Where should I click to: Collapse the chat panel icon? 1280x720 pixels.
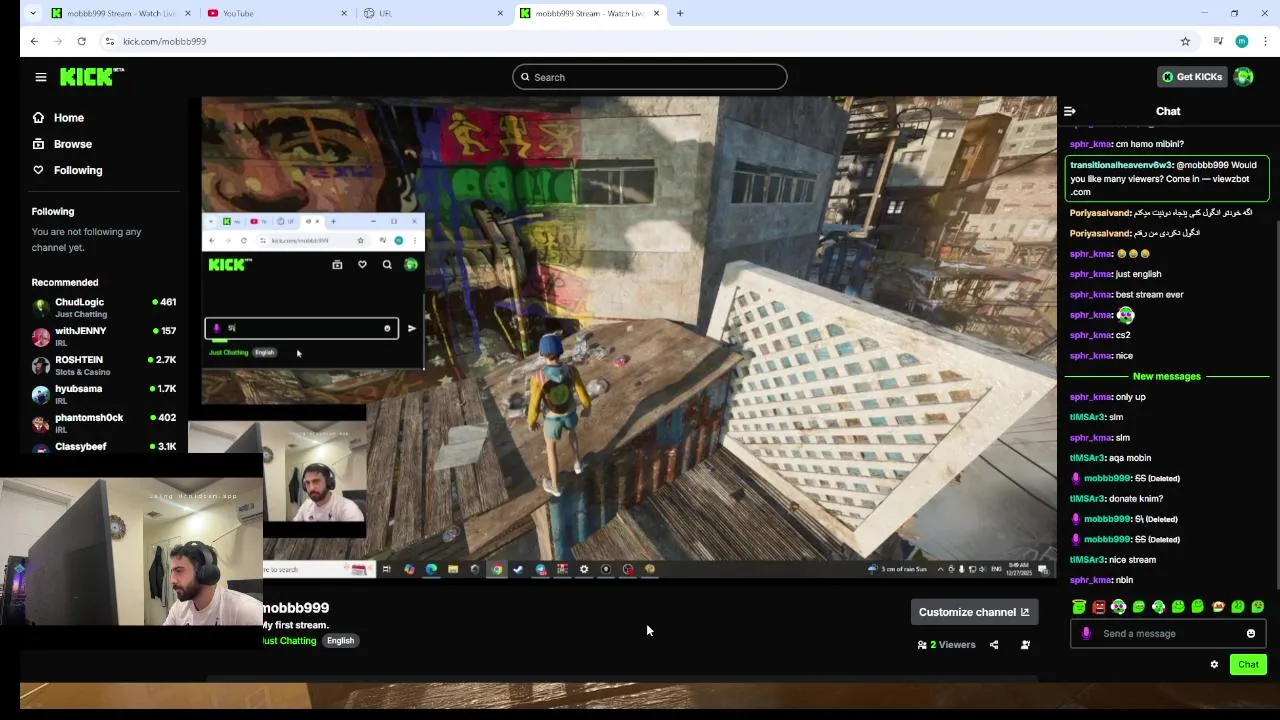pyautogui.click(x=1070, y=111)
